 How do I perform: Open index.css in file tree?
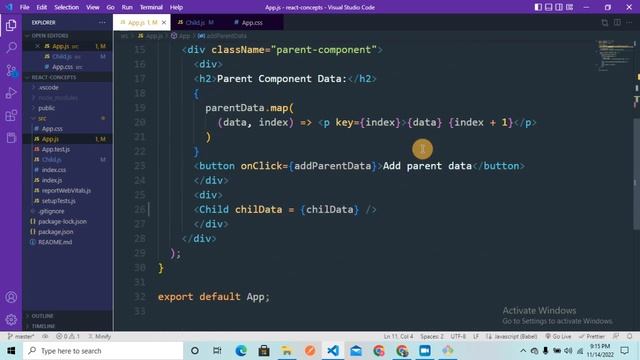53,170
